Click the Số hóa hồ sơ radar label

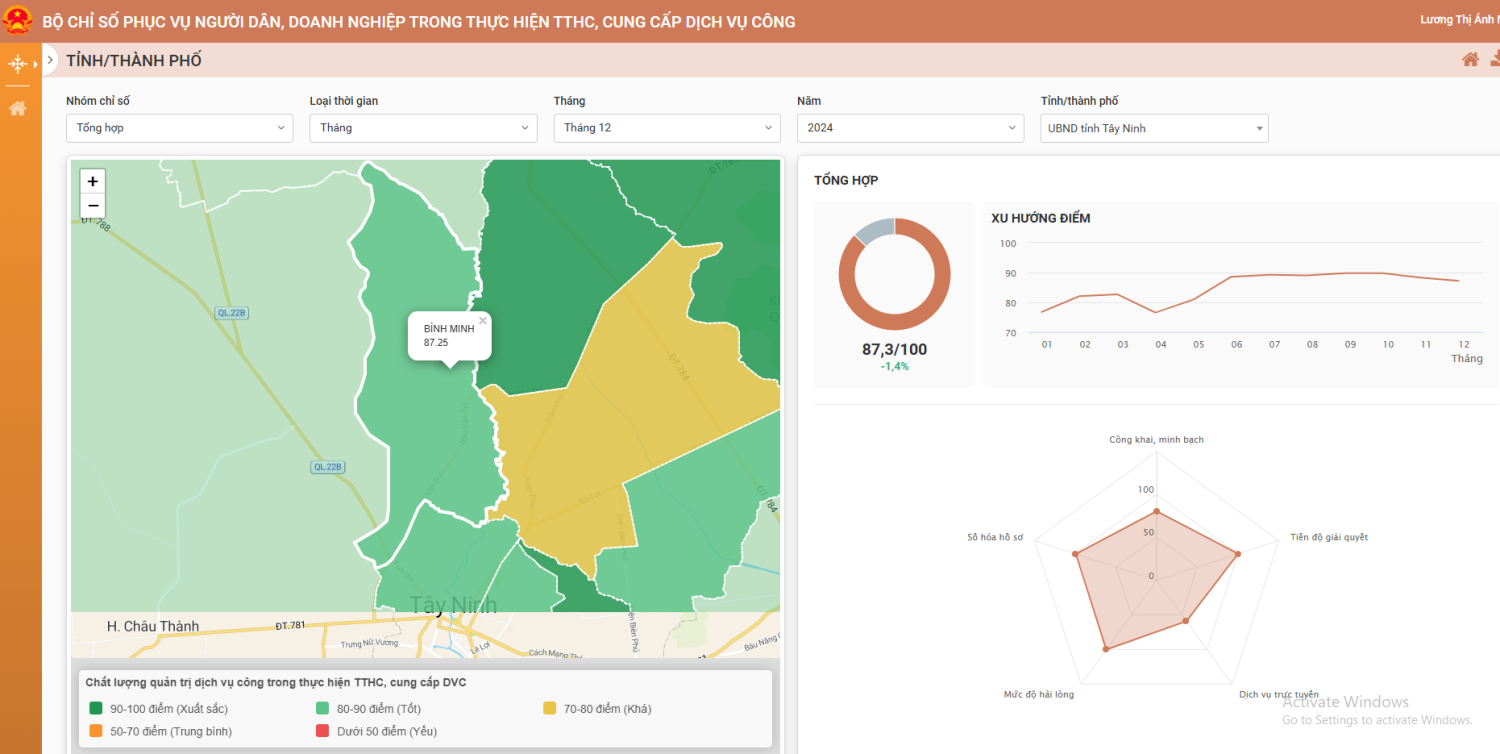coord(995,537)
